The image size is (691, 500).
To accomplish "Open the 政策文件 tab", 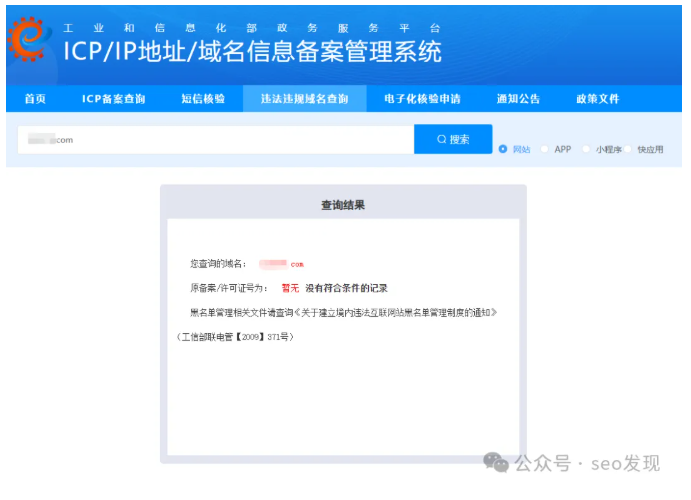I will (598, 99).
